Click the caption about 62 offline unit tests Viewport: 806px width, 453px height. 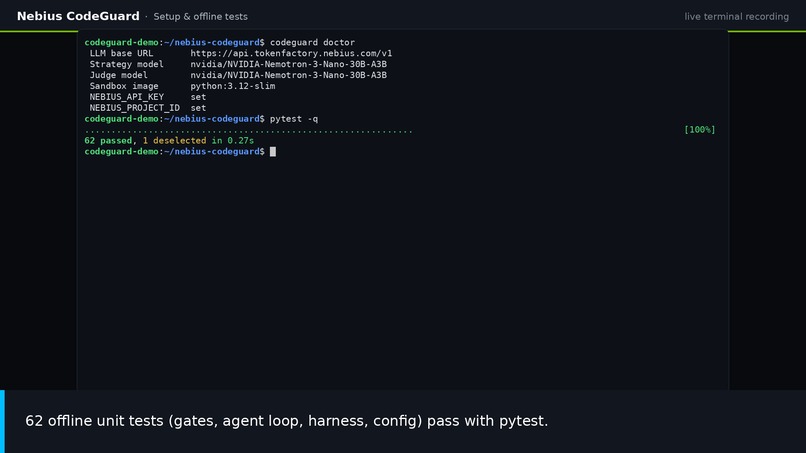coord(286,421)
